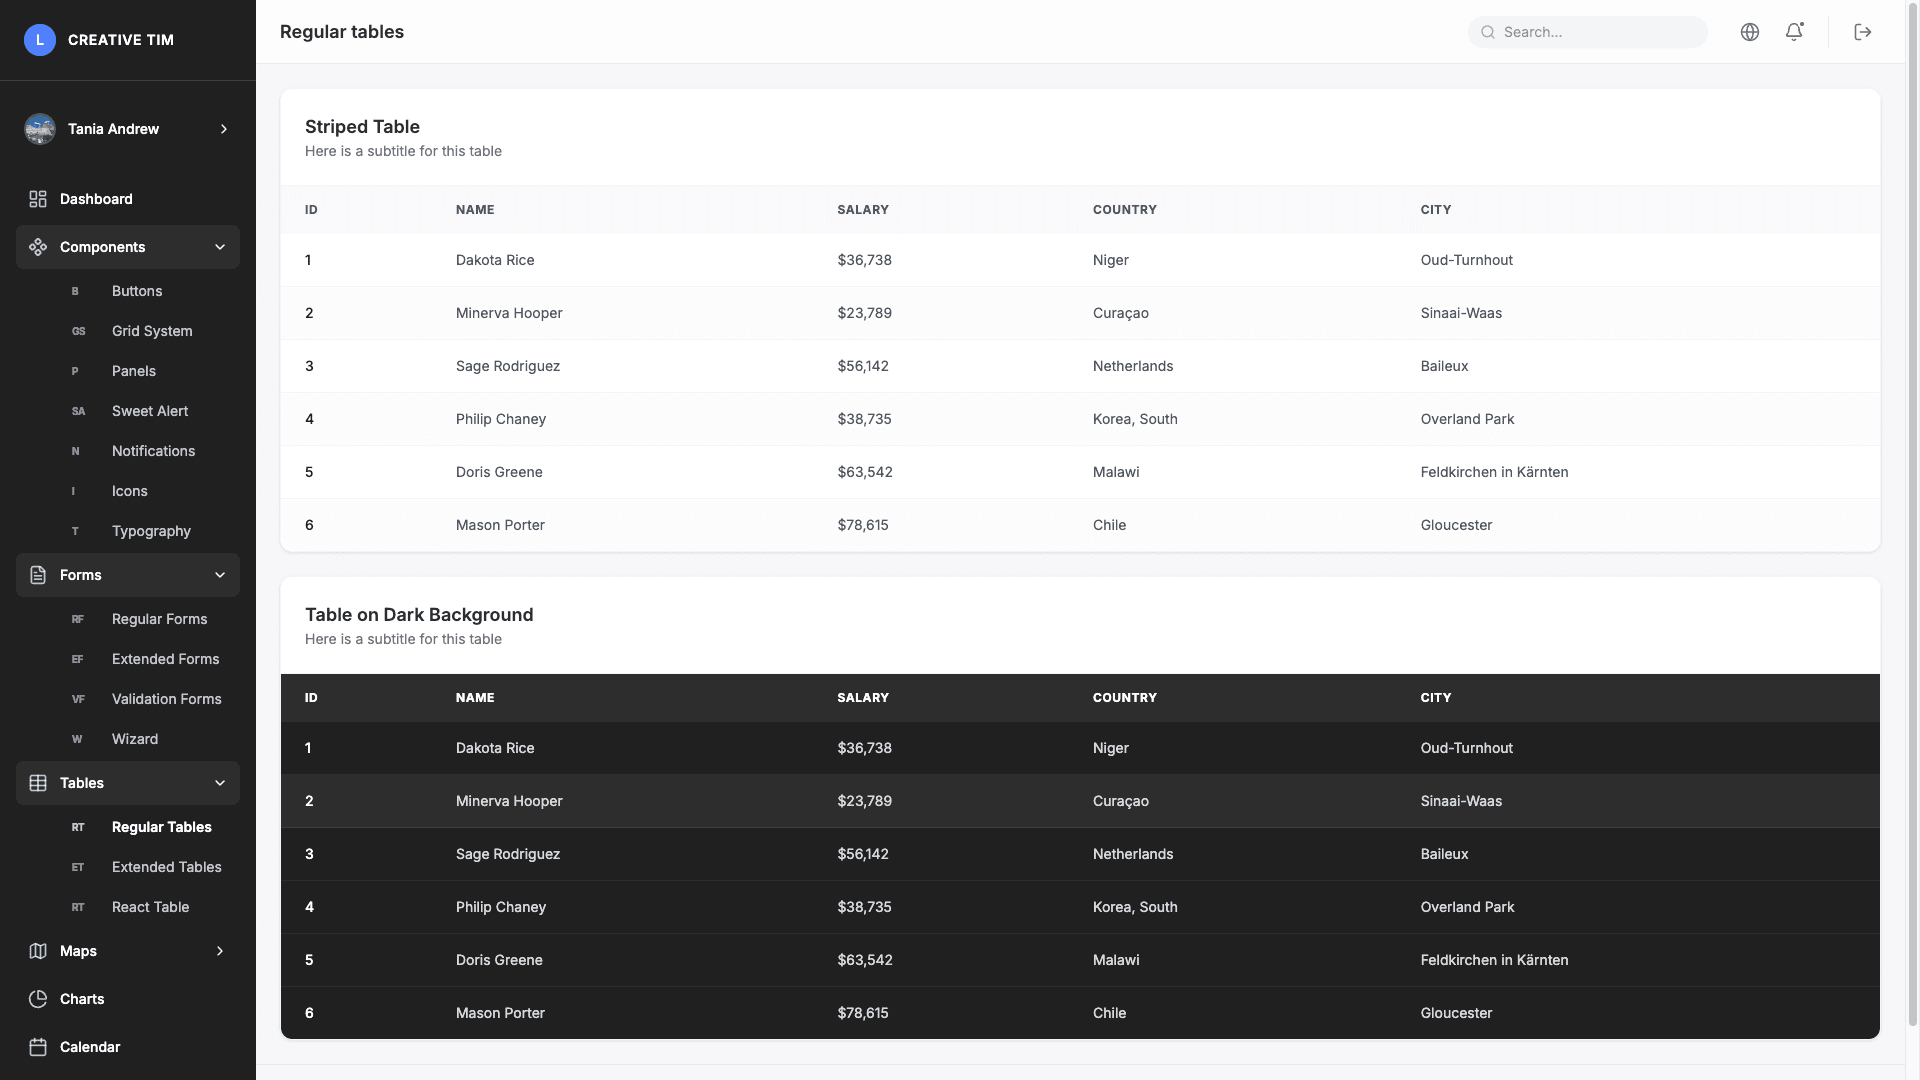Image resolution: width=1920 pixels, height=1080 pixels.
Task: Collapse the Tables section
Action: pos(220,783)
